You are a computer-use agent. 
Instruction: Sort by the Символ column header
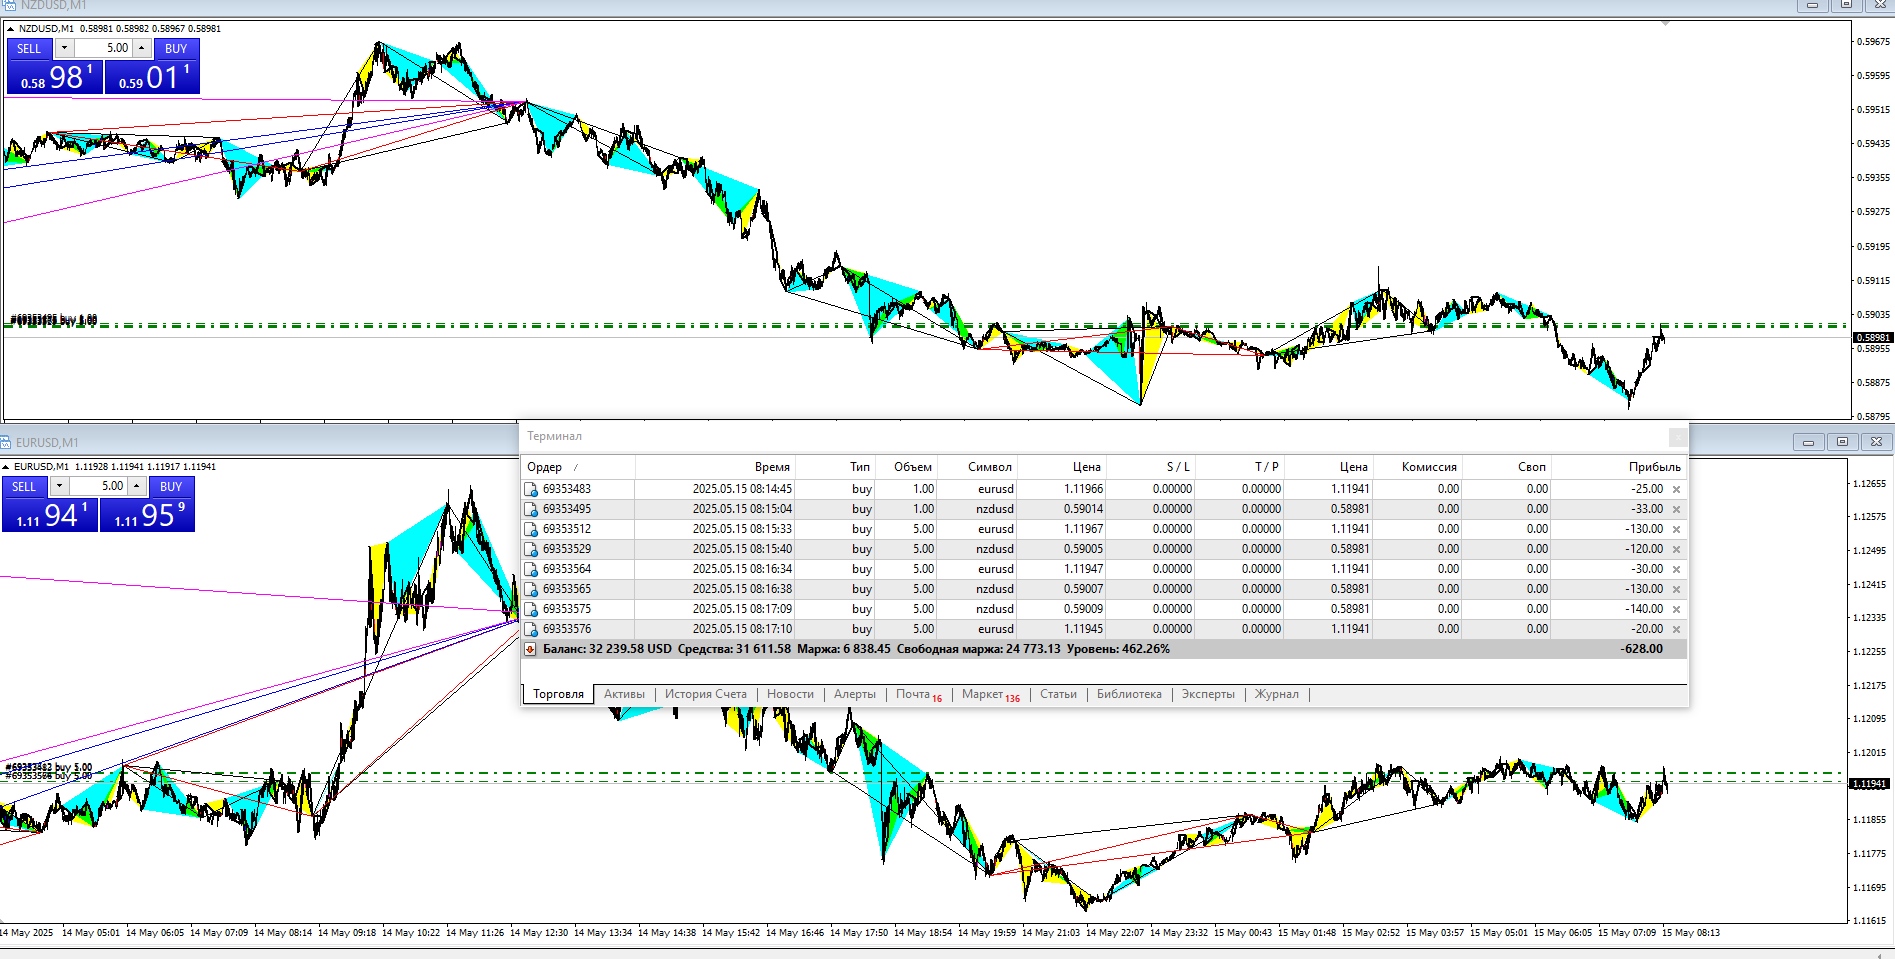tap(977, 467)
